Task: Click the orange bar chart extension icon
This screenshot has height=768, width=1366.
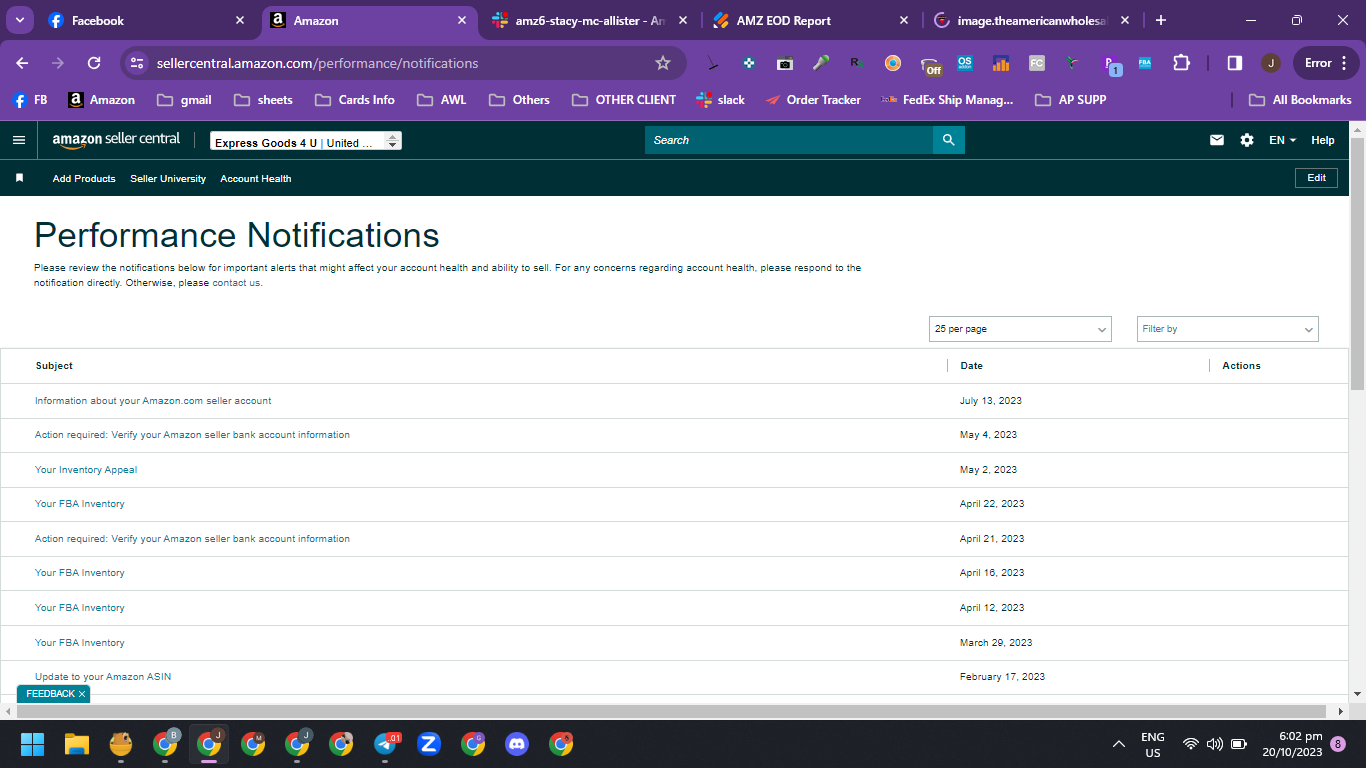Action: point(1001,63)
